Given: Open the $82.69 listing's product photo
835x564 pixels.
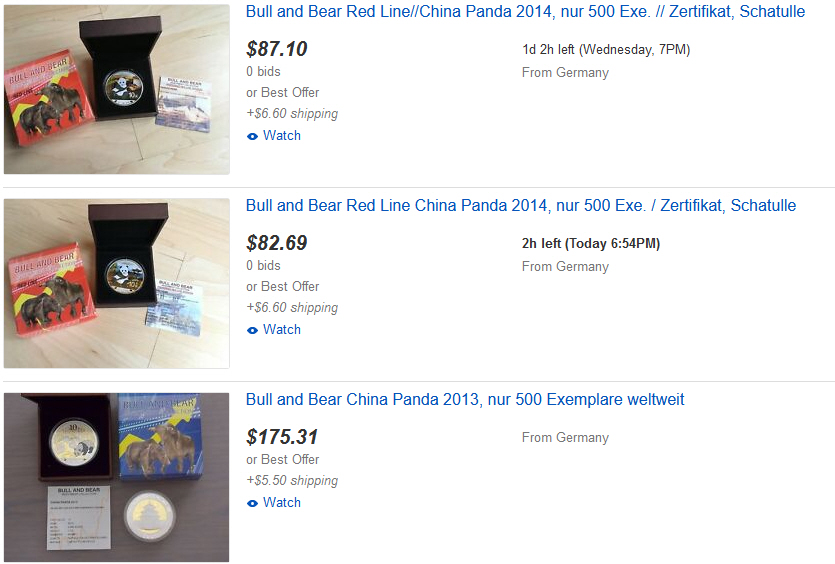Looking at the screenshot, I should (x=117, y=283).
